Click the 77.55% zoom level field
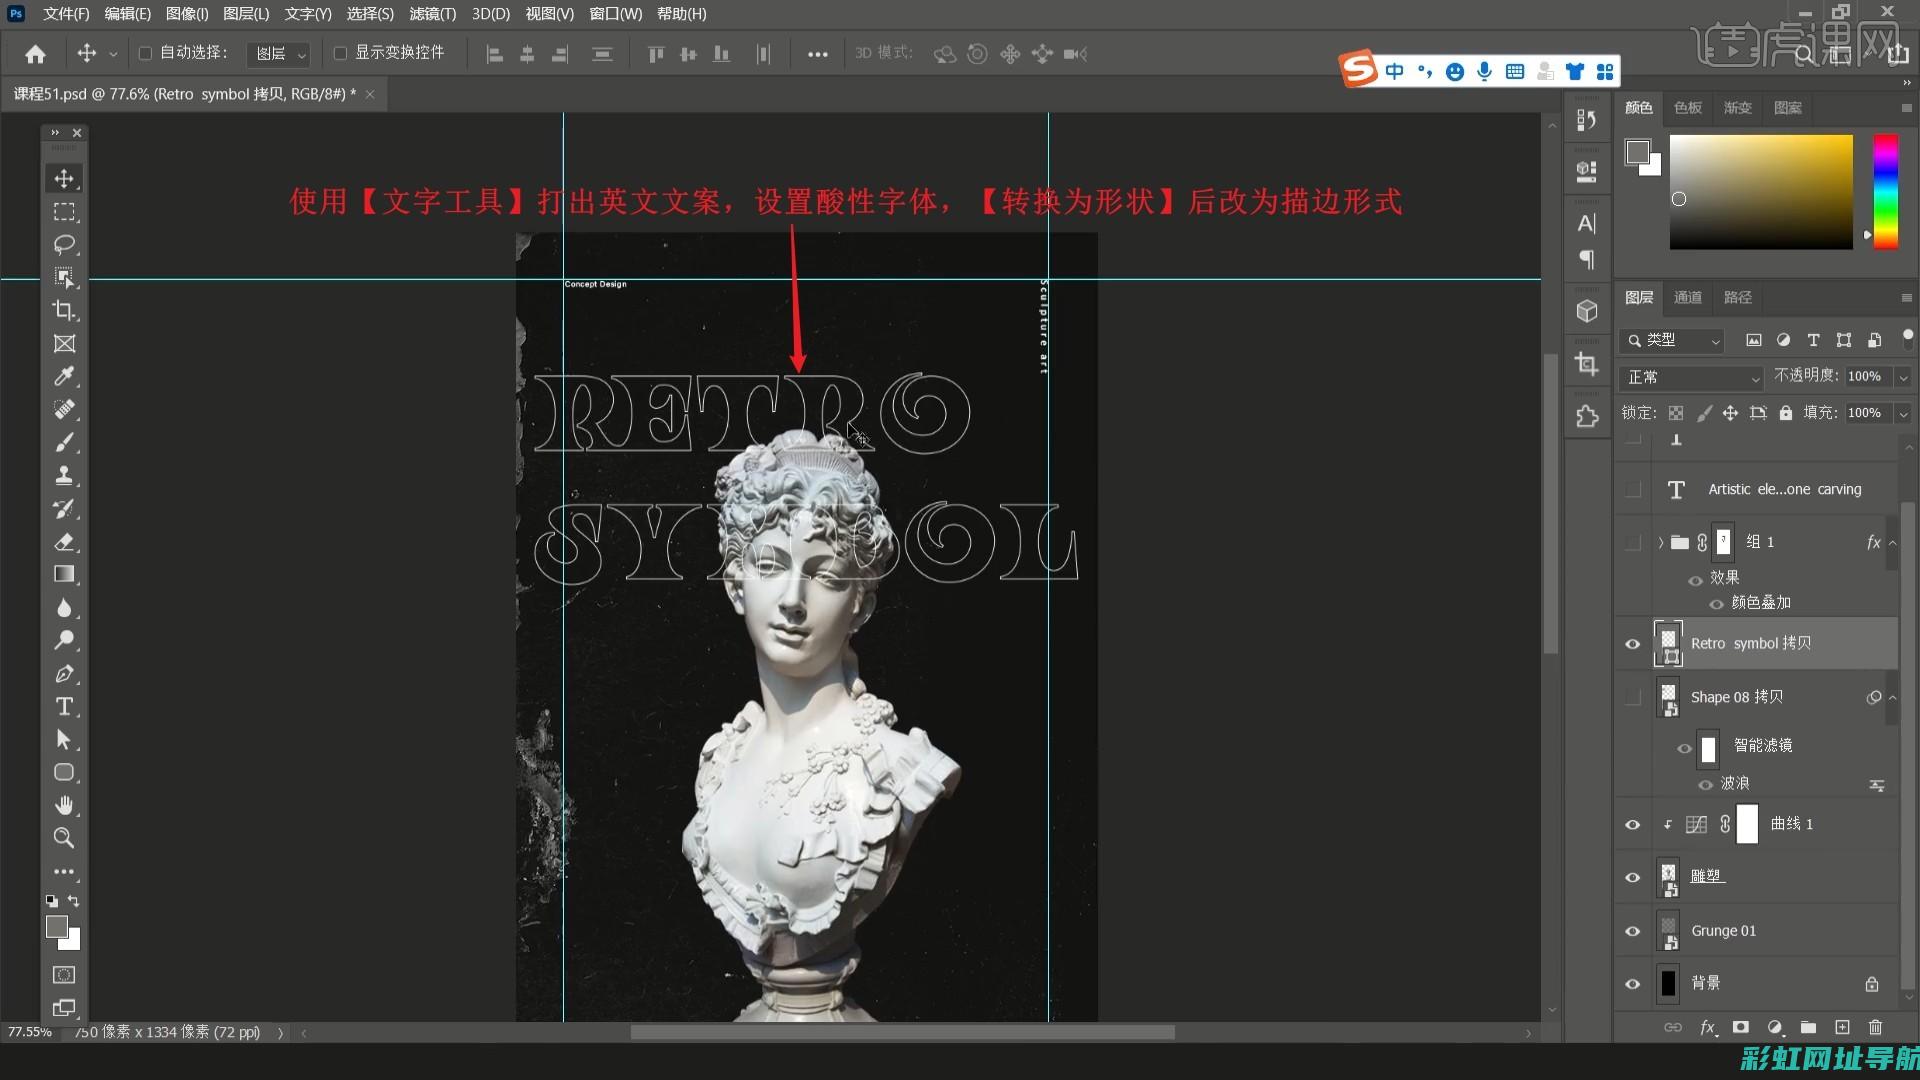1920x1080 pixels. [x=30, y=1032]
